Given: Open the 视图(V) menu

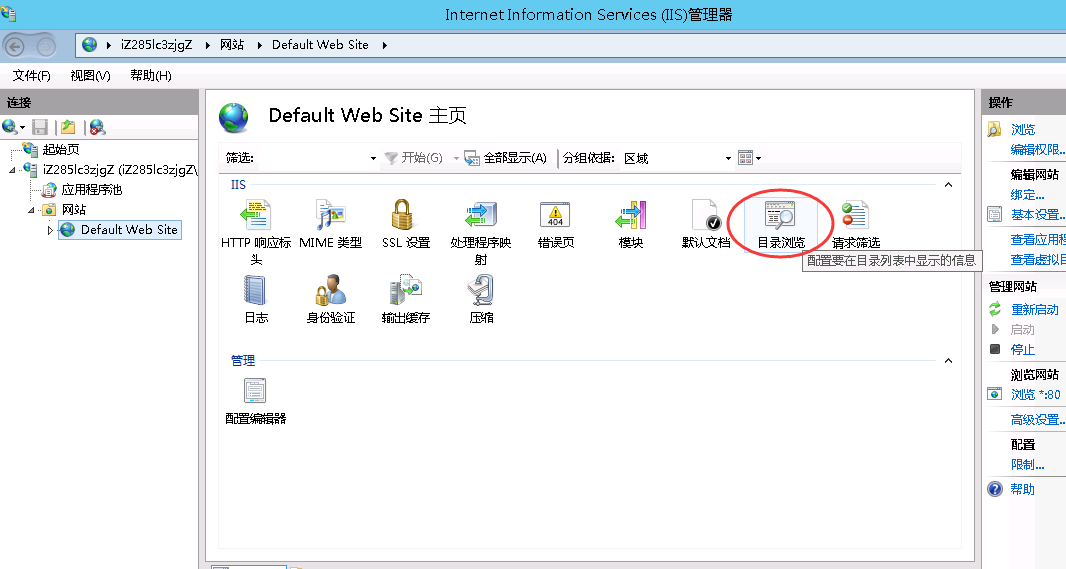Looking at the screenshot, I should pyautogui.click(x=90, y=76).
